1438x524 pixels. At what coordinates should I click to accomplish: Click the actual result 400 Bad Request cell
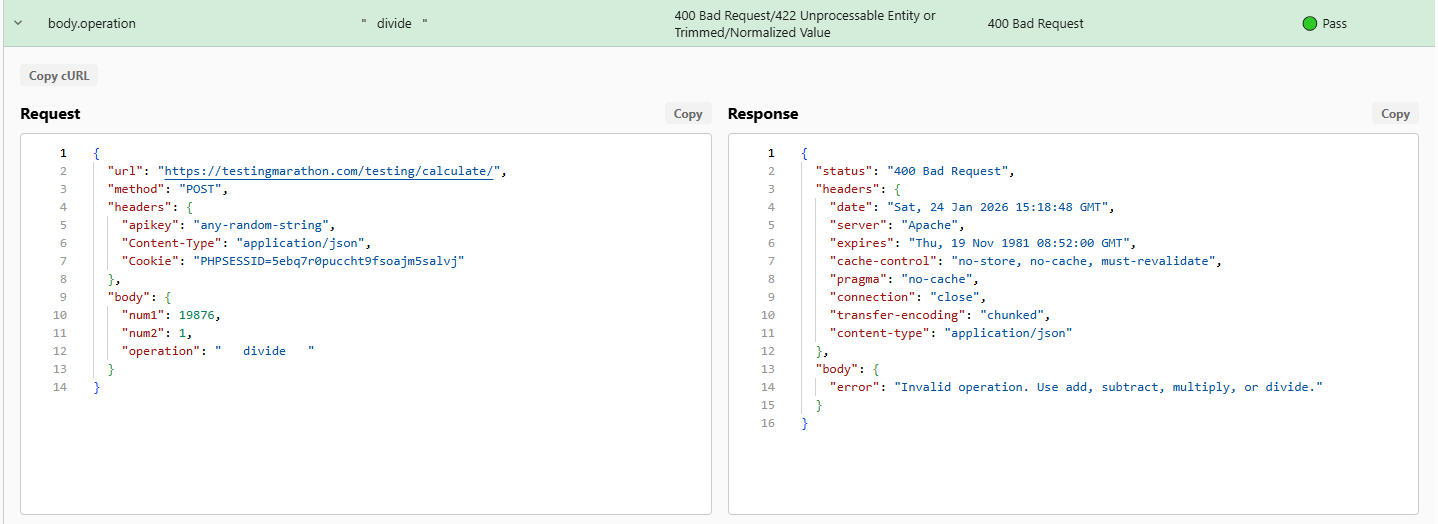pyautogui.click(x=1035, y=23)
